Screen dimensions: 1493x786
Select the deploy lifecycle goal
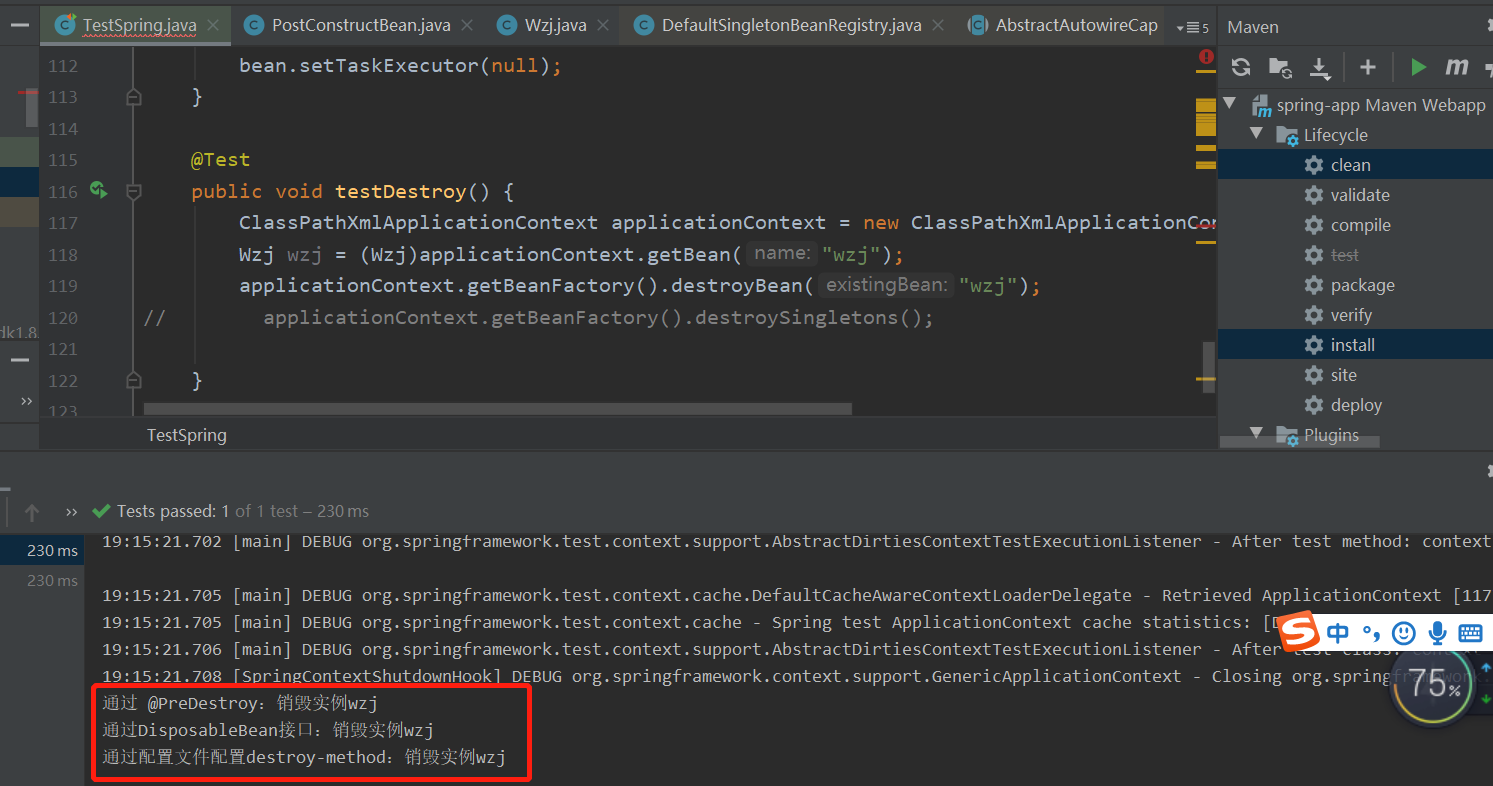click(1355, 405)
